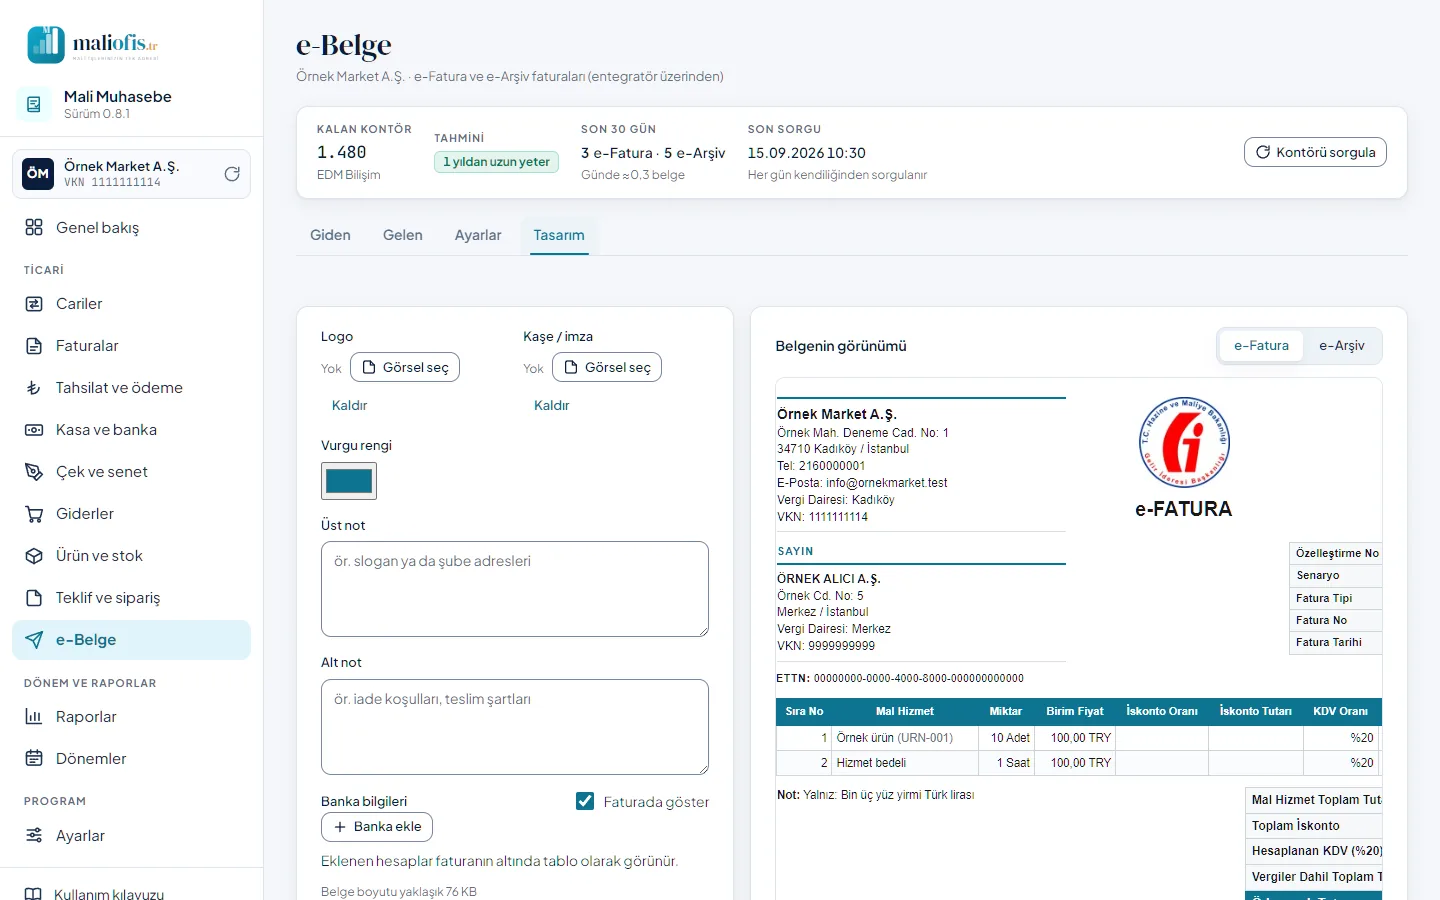This screenshot has width=1440, height=900.
Task: Click the Kontörü sorgula button
Action: [1315, 152]
